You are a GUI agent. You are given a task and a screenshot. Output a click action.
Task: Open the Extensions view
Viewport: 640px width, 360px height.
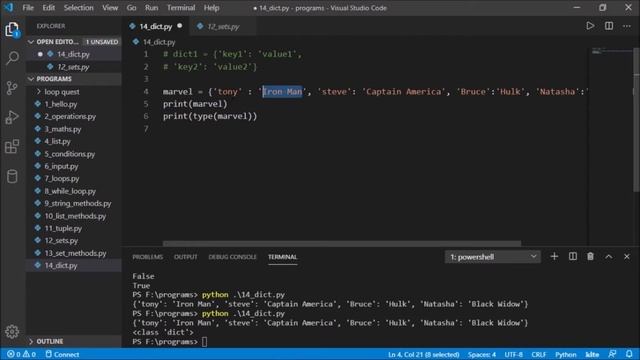tap(12, 147)
